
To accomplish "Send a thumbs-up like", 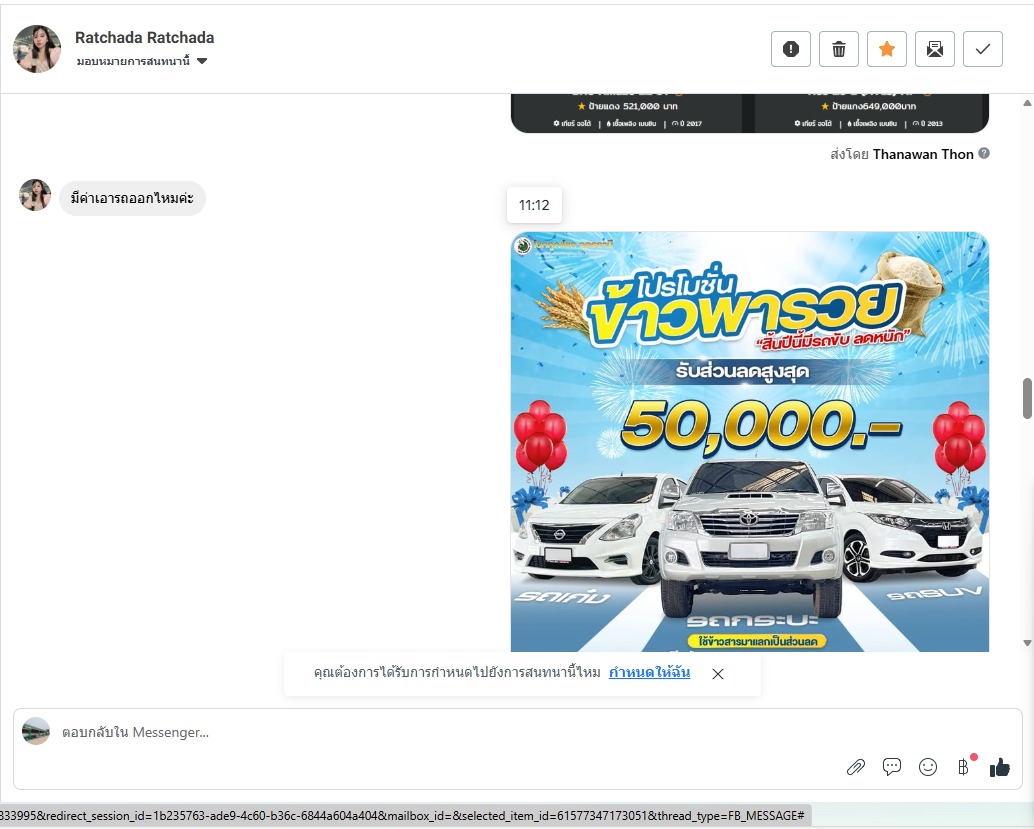I will tap(999, 767).
